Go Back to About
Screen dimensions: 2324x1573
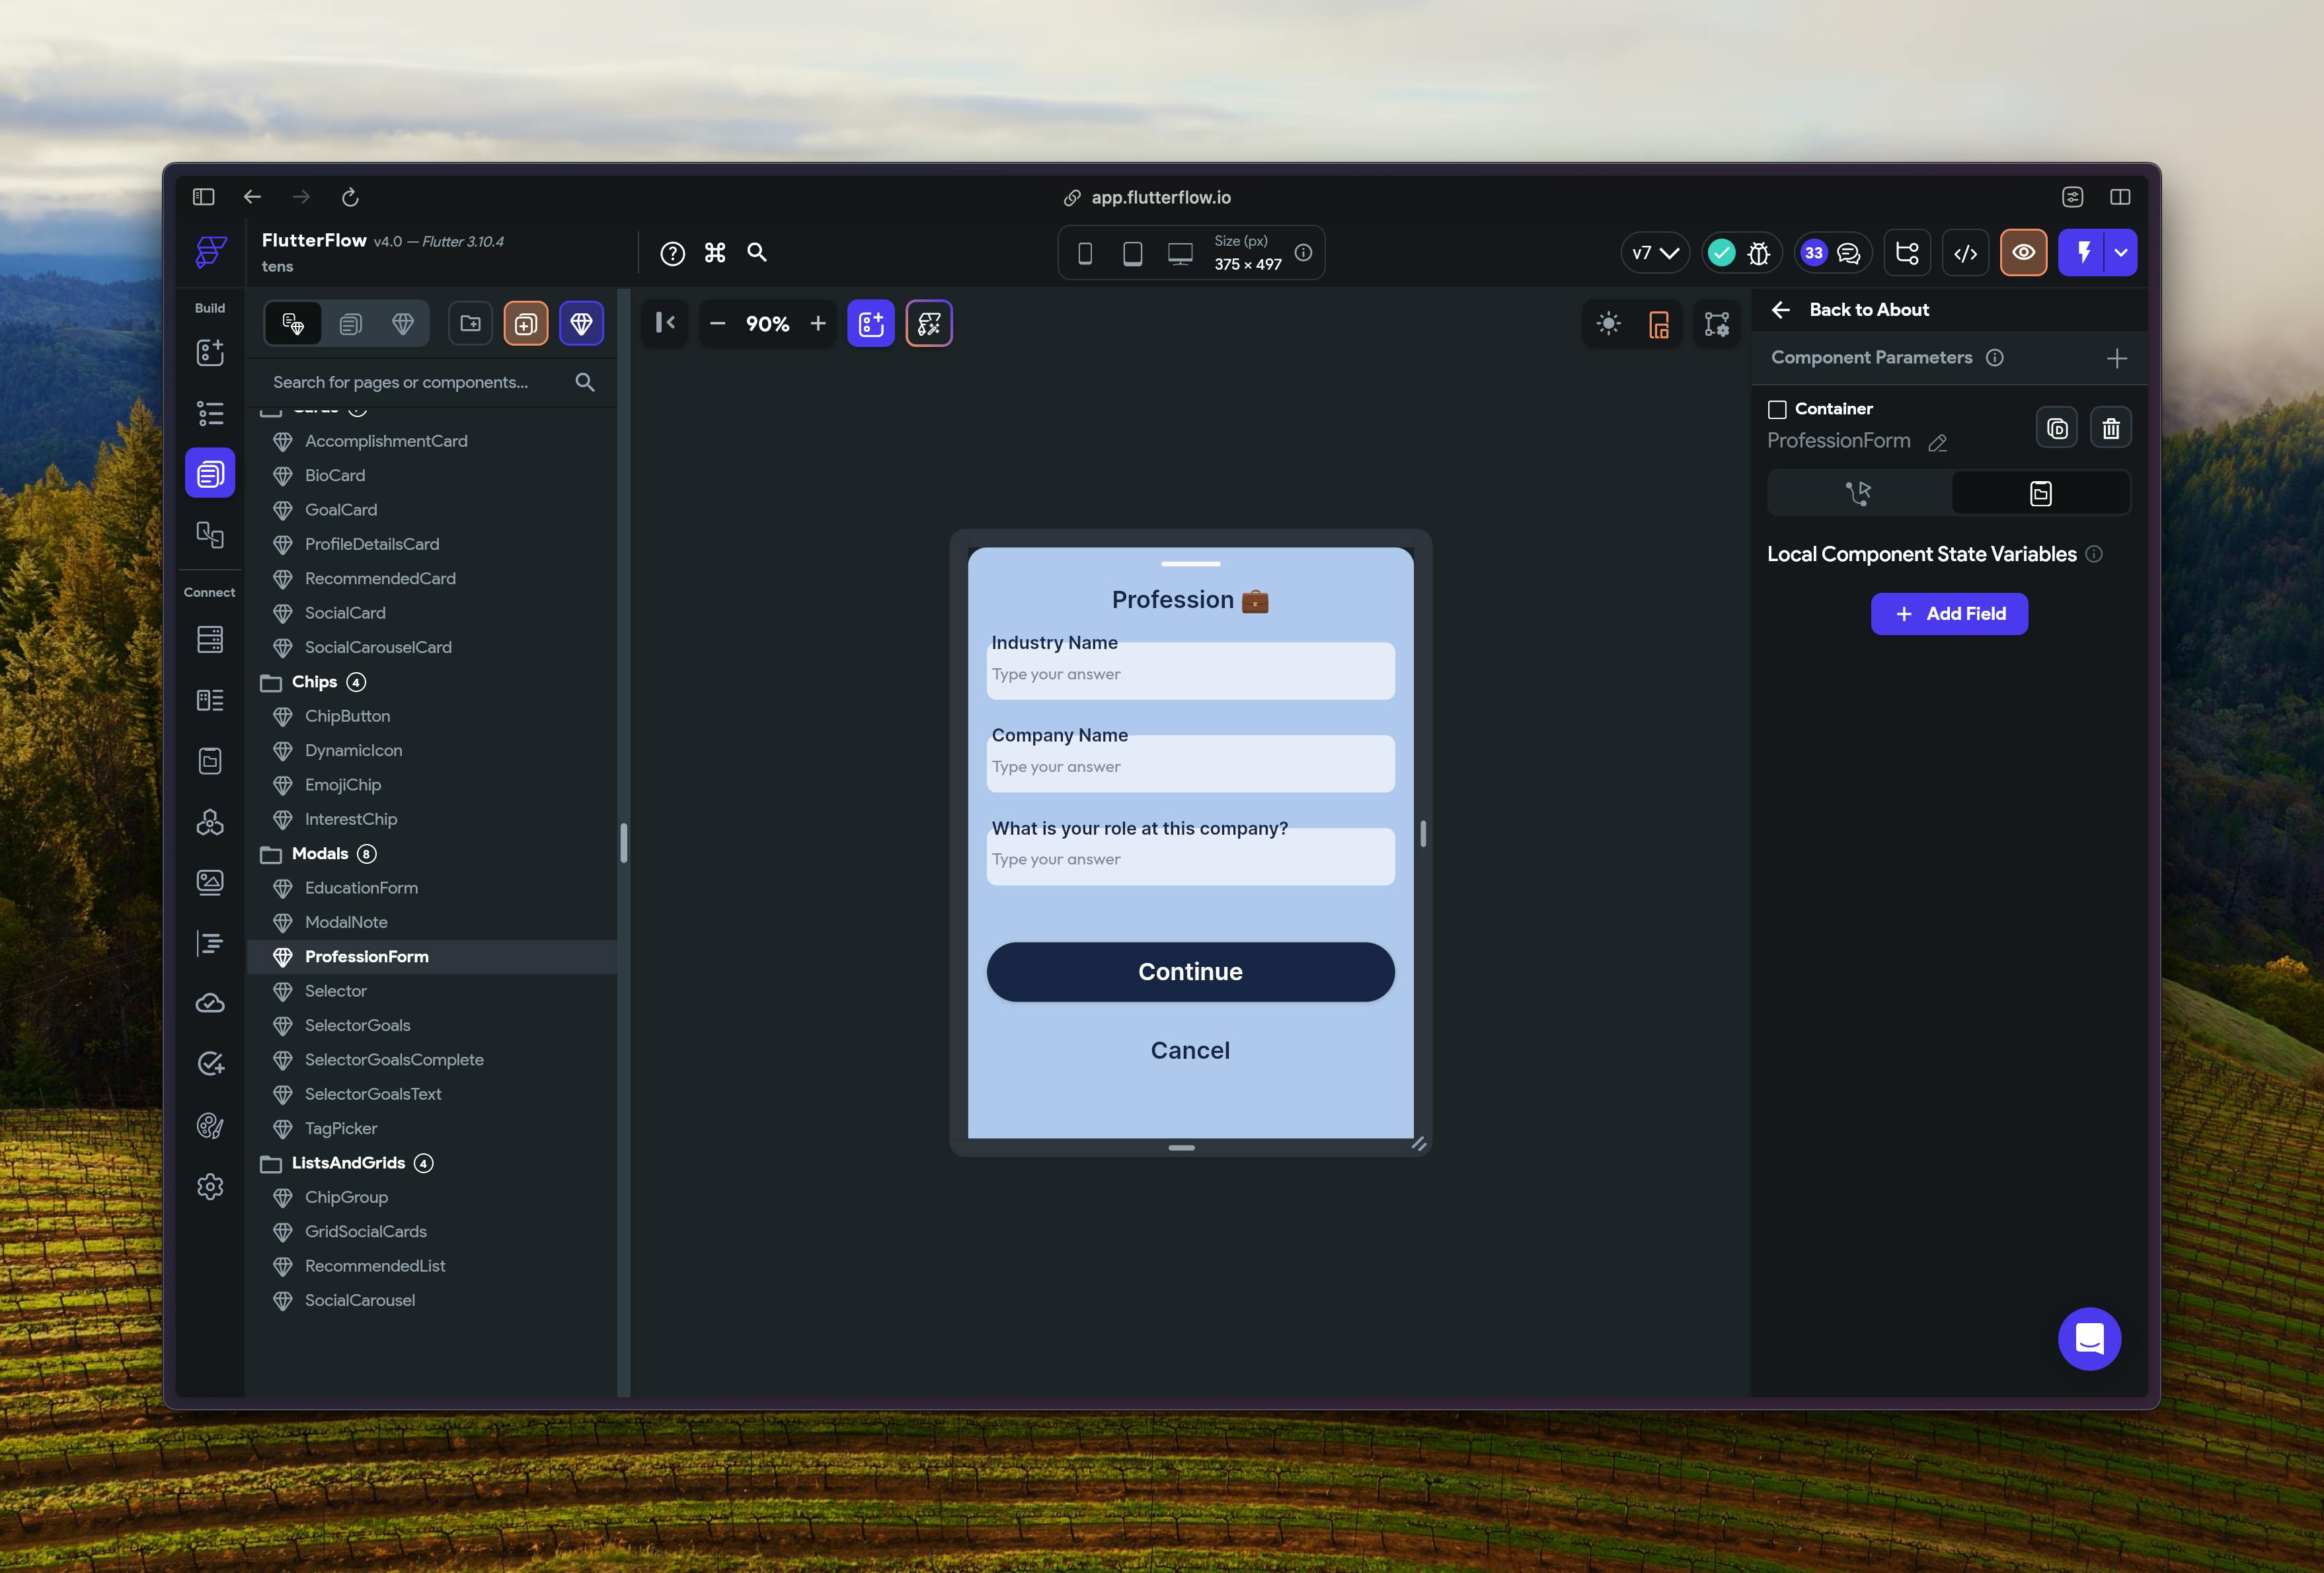(1850, 310)
